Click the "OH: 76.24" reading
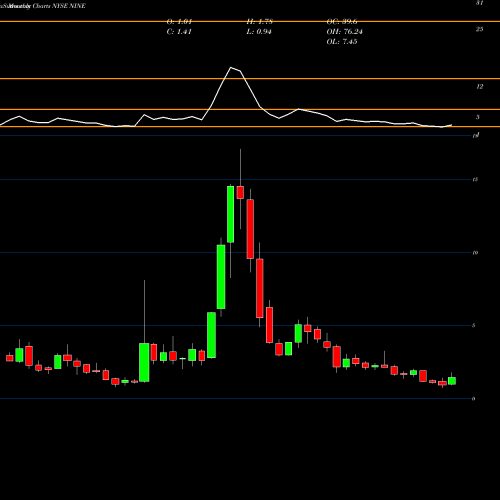The image size is (500, 500). [345, 32]
